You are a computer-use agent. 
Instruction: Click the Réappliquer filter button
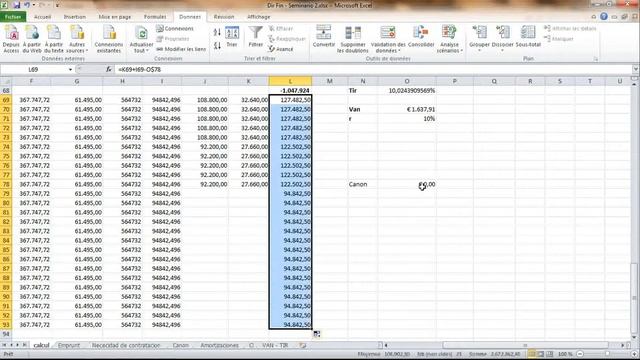pos(287,39)
